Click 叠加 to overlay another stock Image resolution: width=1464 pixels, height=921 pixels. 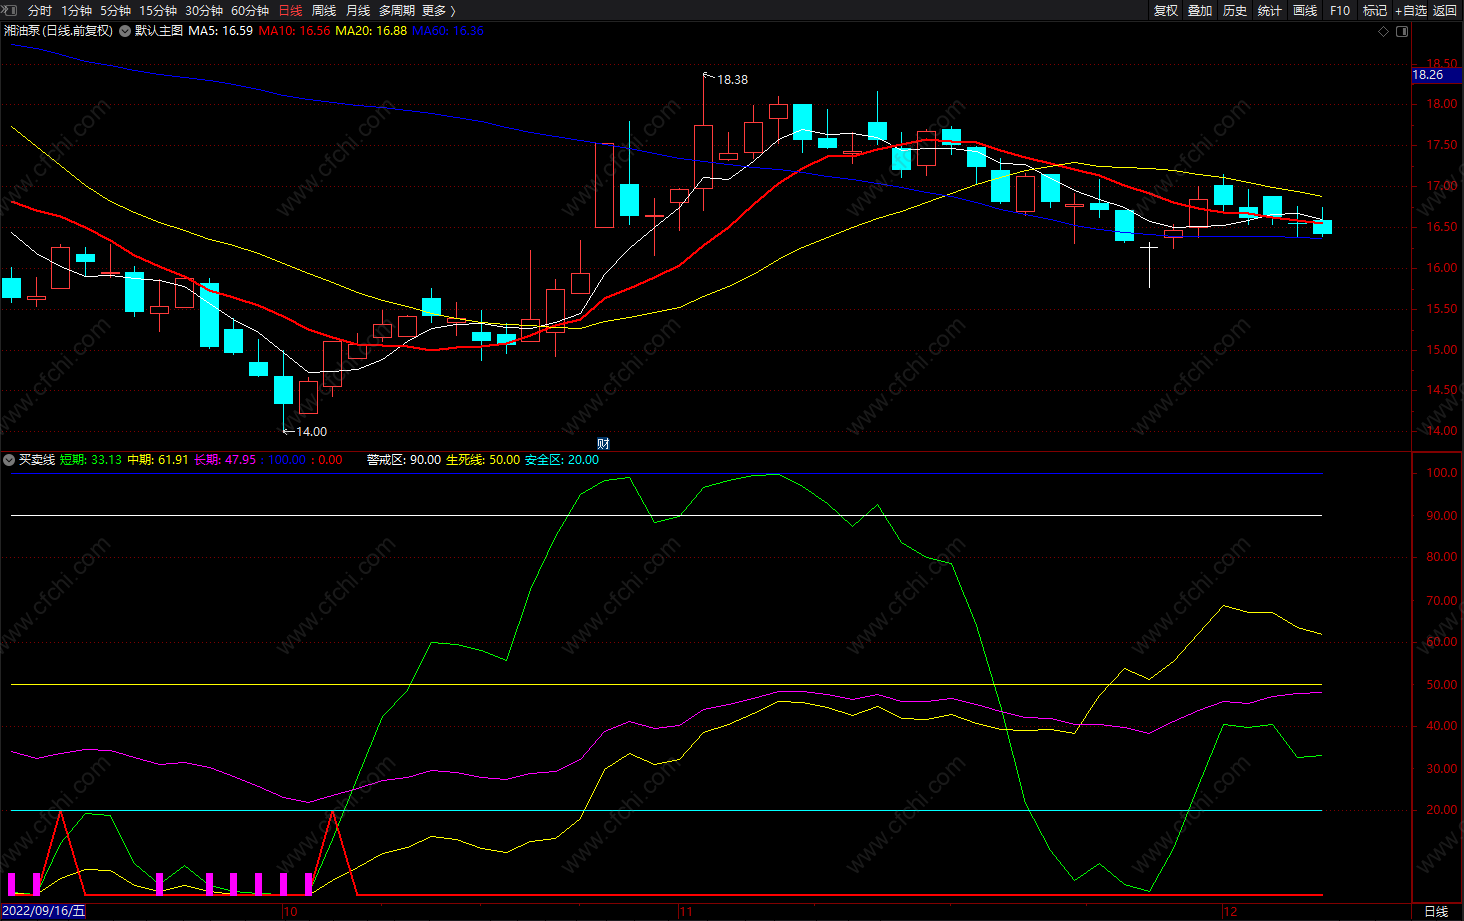pos(1200,10)
